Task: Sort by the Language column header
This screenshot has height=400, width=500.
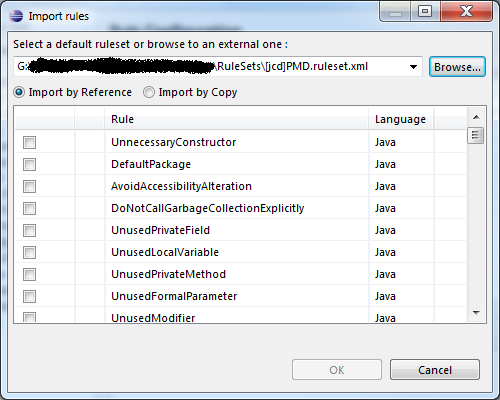Action: tap(401, 119)
